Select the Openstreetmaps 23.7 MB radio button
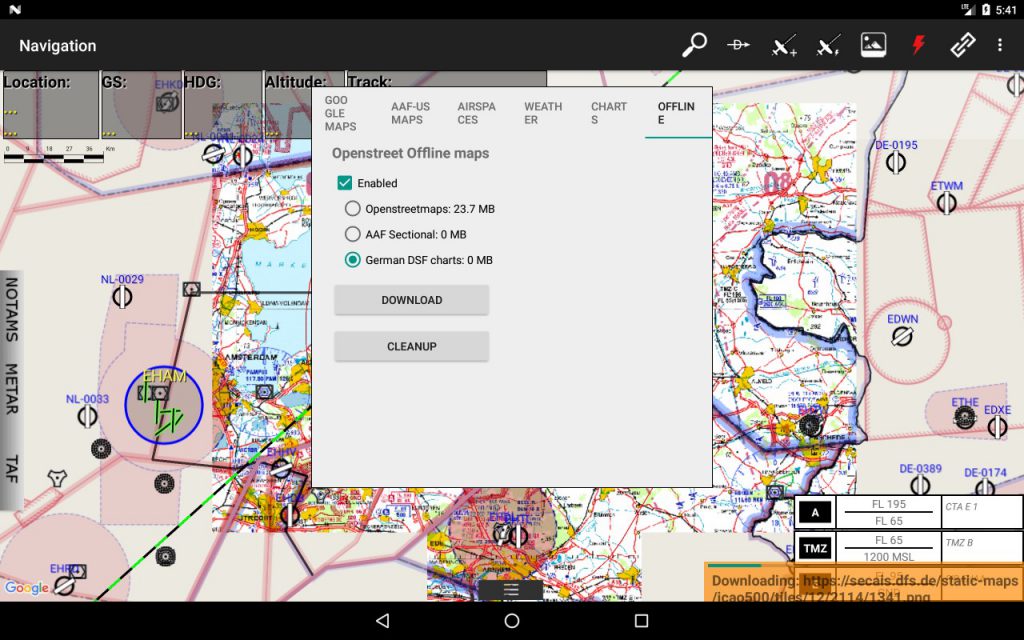This screenshot has width=1024, height=640. click(x=352, y=208)
